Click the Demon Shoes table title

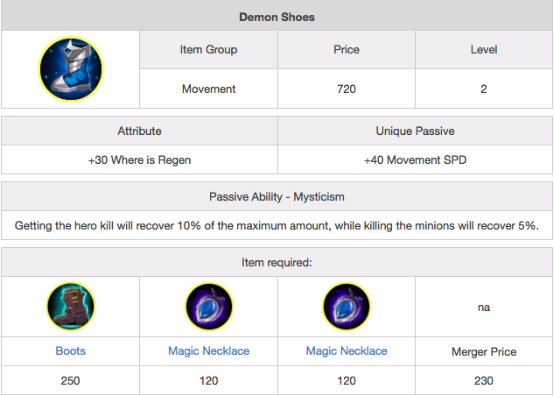277,17
